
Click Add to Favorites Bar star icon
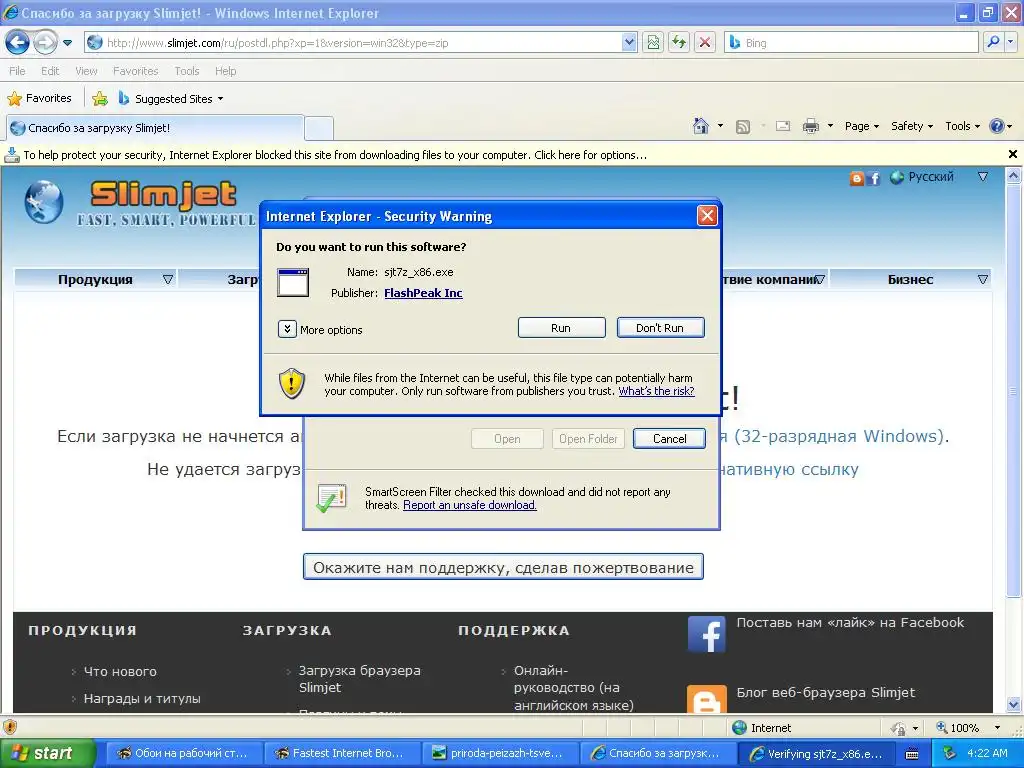(100, 99)
